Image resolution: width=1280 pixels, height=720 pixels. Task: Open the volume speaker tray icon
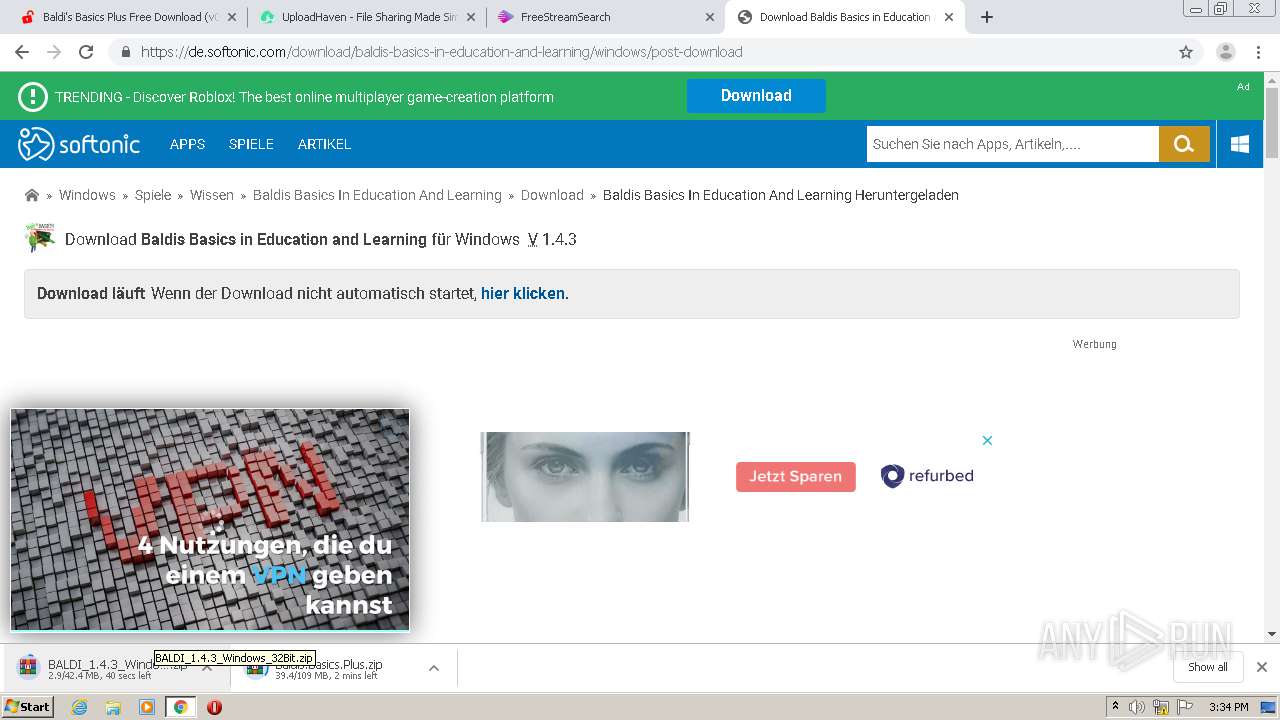click(1137, 707)
